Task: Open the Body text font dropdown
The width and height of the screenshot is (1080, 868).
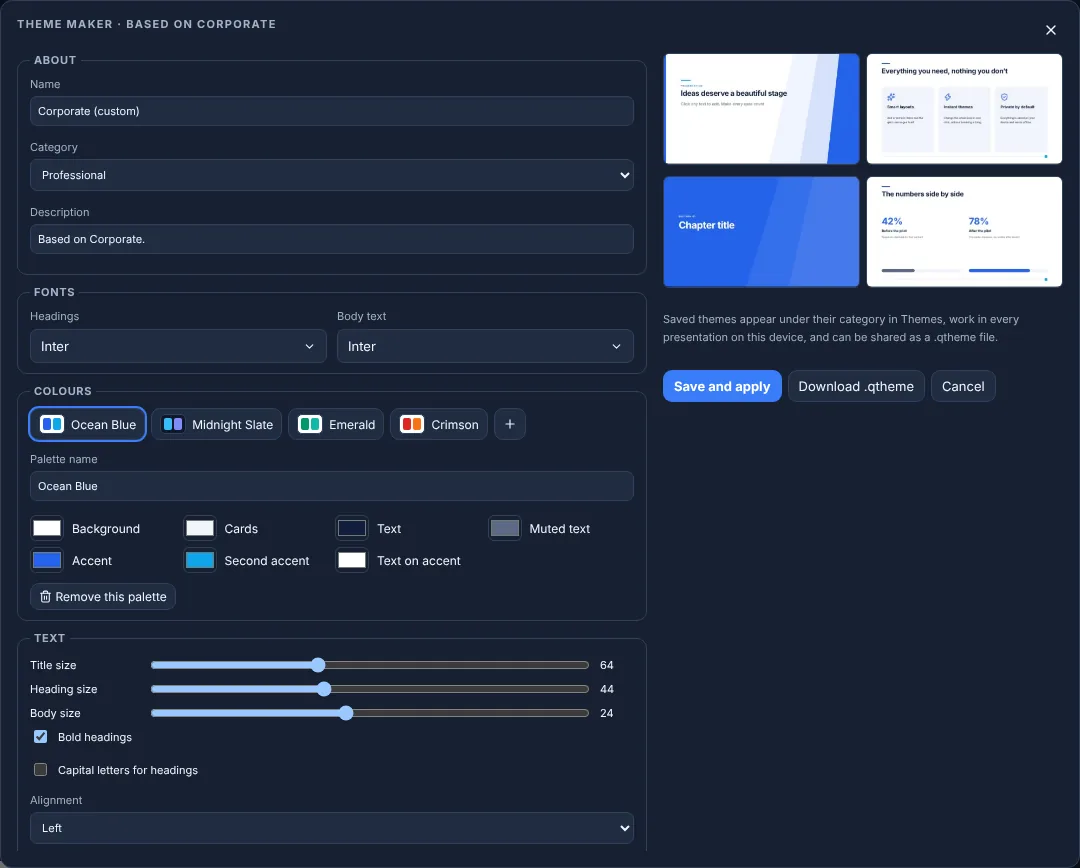Action: click(485, 346)
